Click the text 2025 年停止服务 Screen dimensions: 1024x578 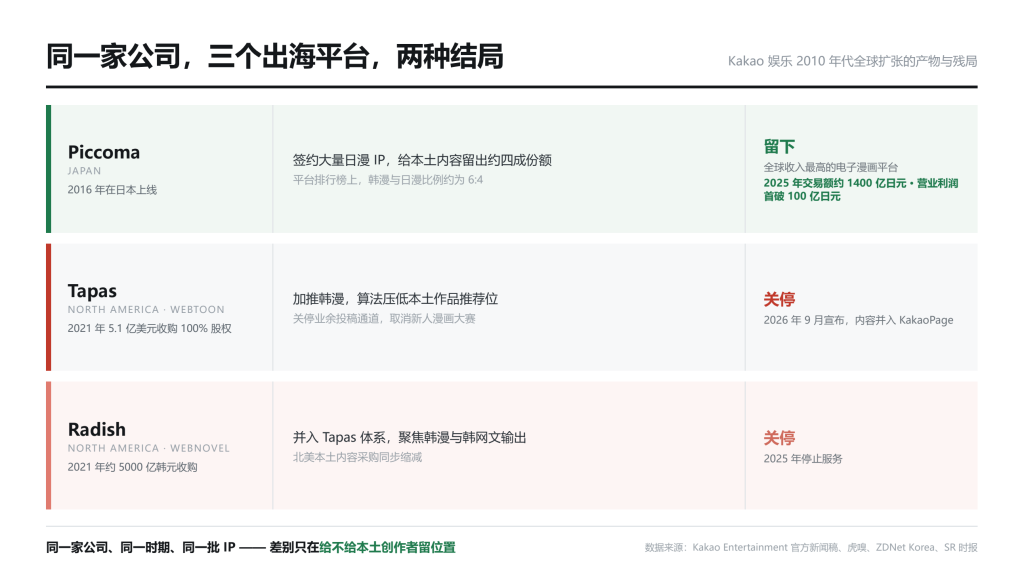[803, 458]
